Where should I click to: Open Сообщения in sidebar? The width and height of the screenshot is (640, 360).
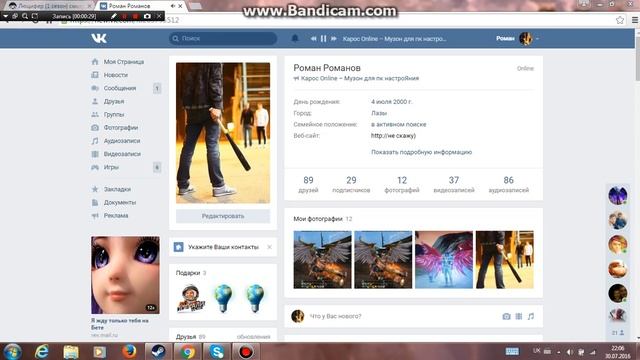point(121,88)
